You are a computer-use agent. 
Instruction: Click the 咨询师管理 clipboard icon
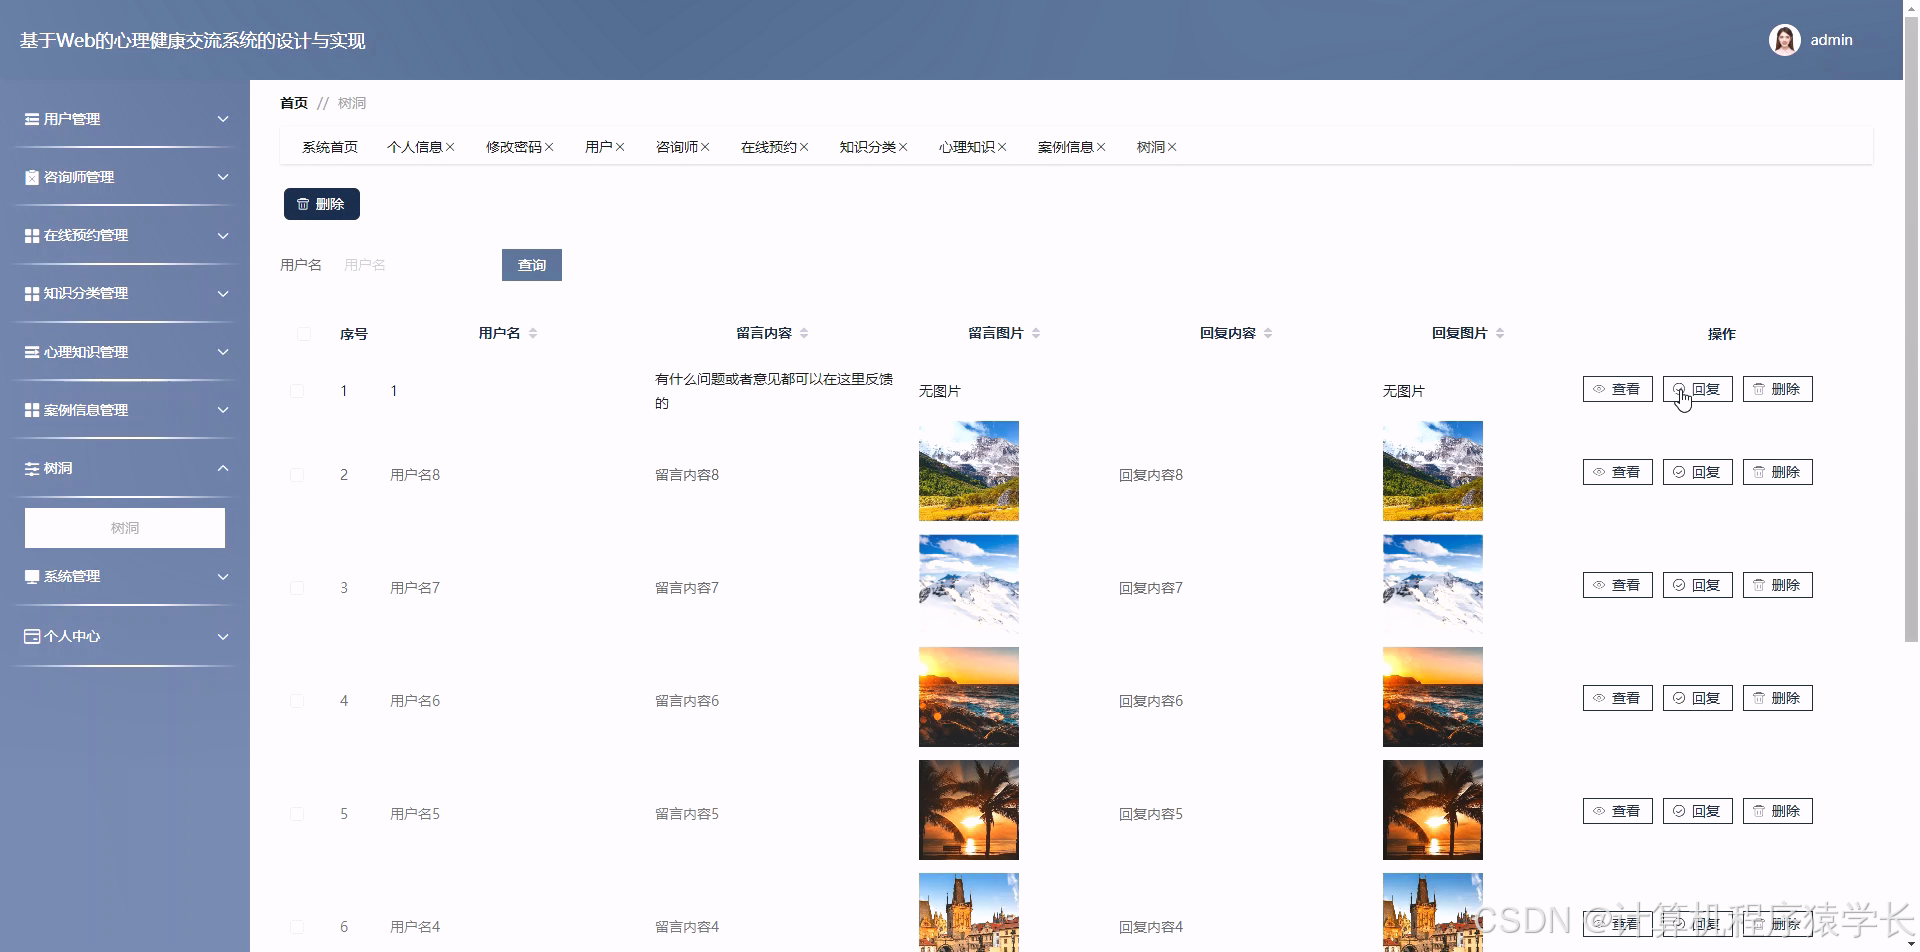(x=32, y=177)
